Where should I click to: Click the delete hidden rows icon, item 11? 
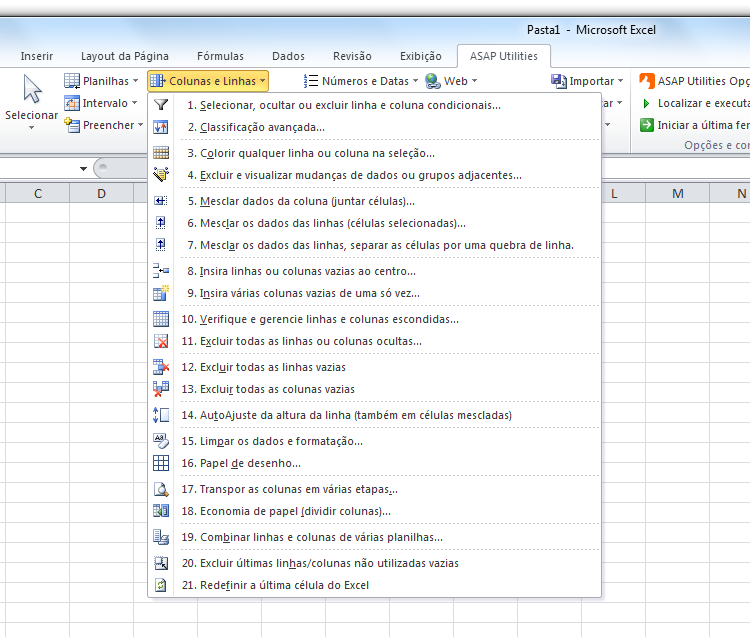[x=161, y=341]
